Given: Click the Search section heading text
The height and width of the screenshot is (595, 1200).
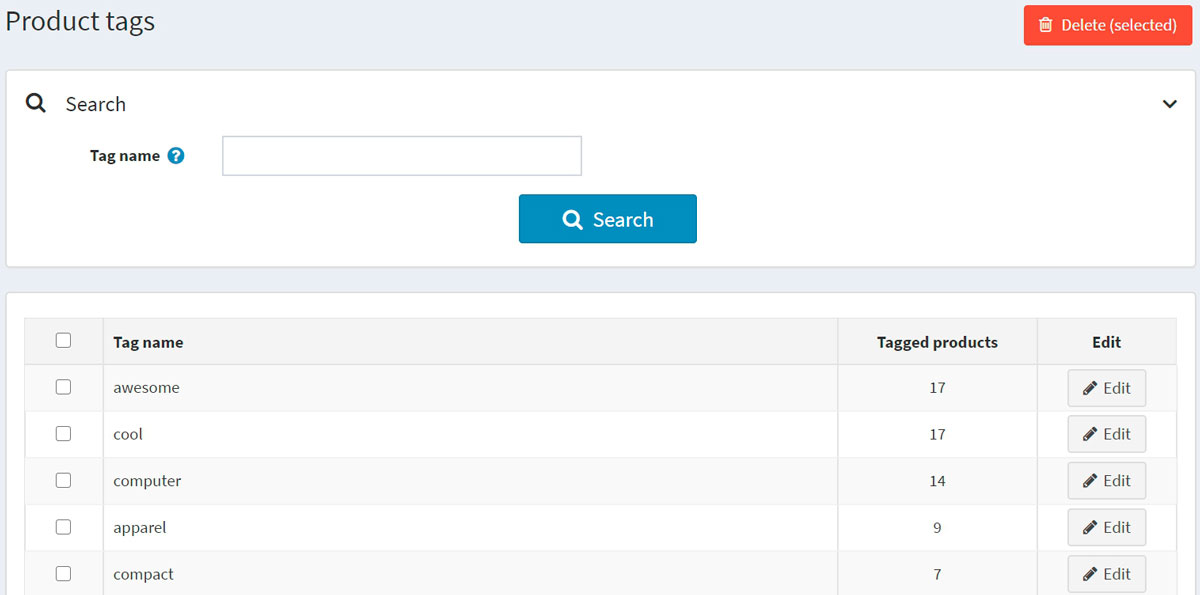Looking at the screenshot, I should 96,104.
